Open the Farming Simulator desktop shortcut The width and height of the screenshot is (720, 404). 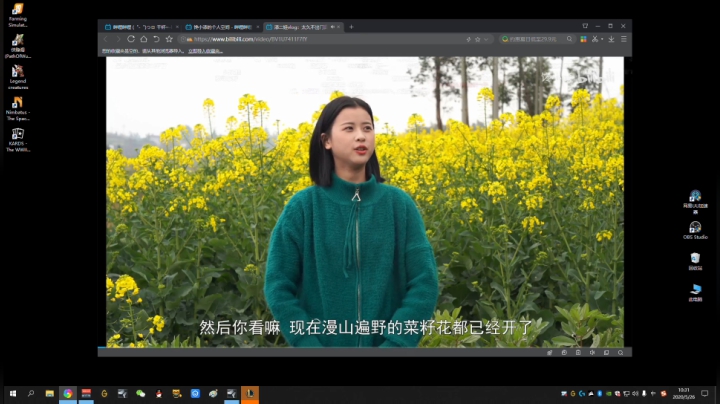tap(17, 15)
